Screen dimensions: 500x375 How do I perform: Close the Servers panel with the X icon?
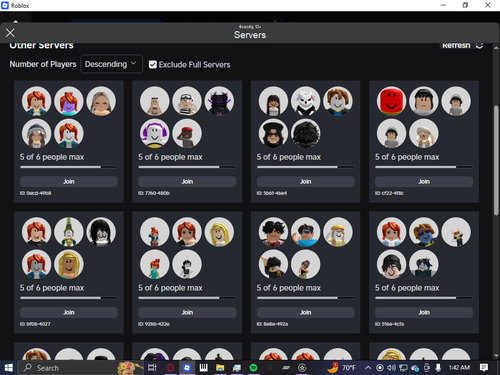point(10,33)
